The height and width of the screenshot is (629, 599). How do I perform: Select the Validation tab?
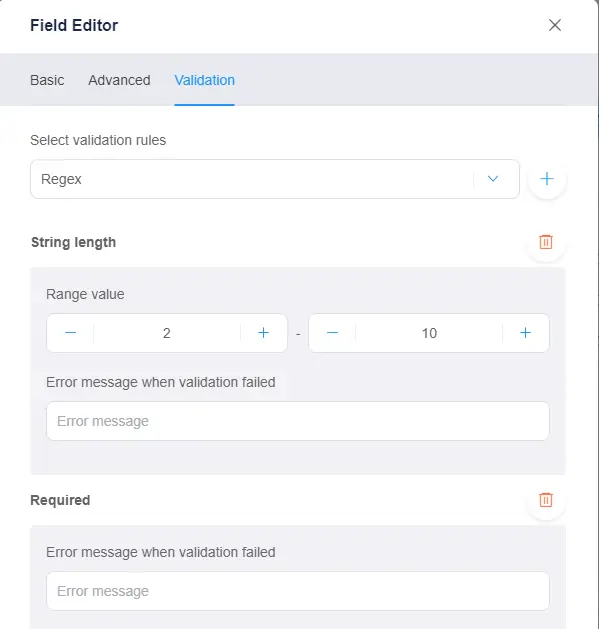204,80
